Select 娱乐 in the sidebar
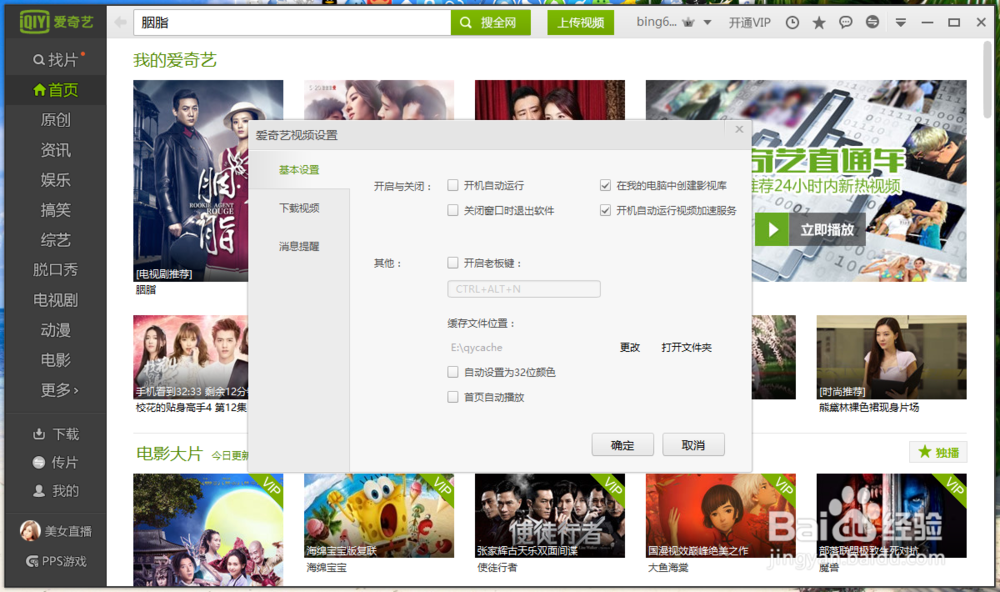The image size is (1000, 592). [55, 180]
